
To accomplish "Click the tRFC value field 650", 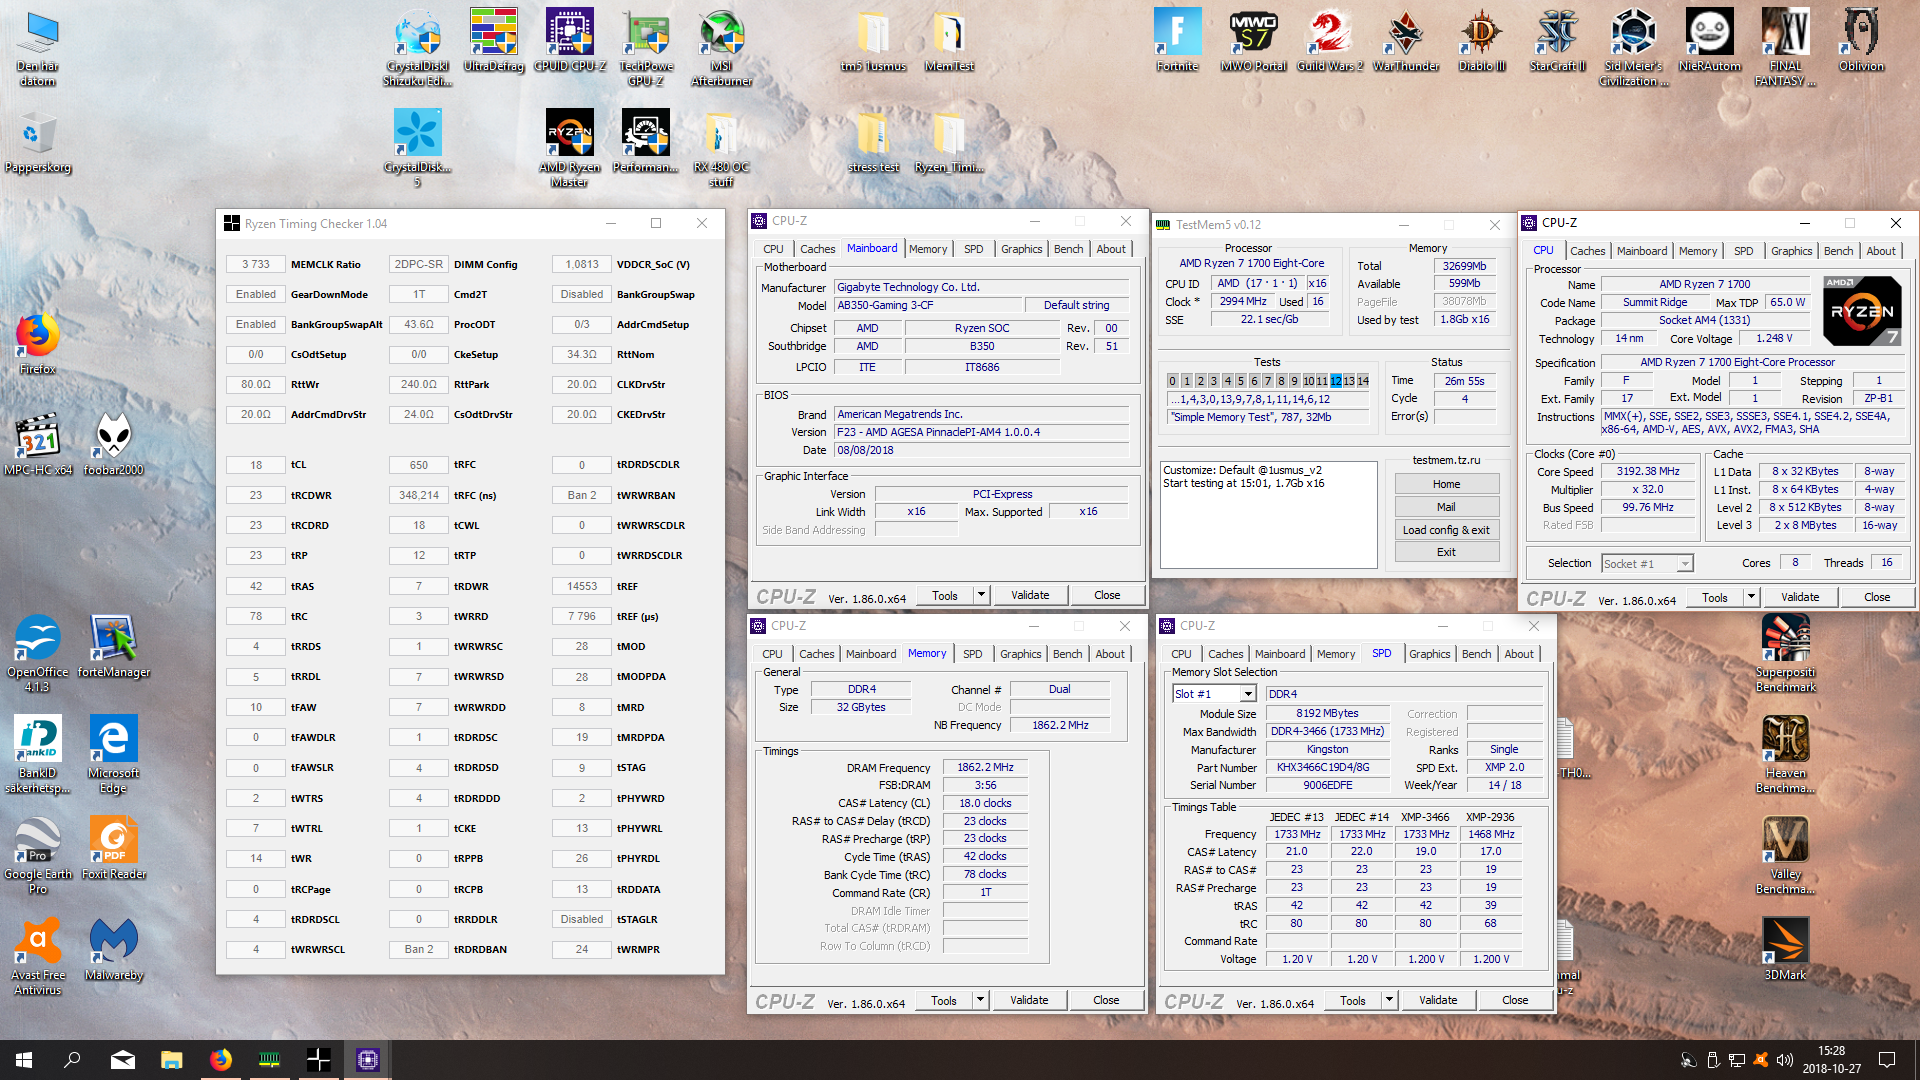I will [x=418, y=465].
